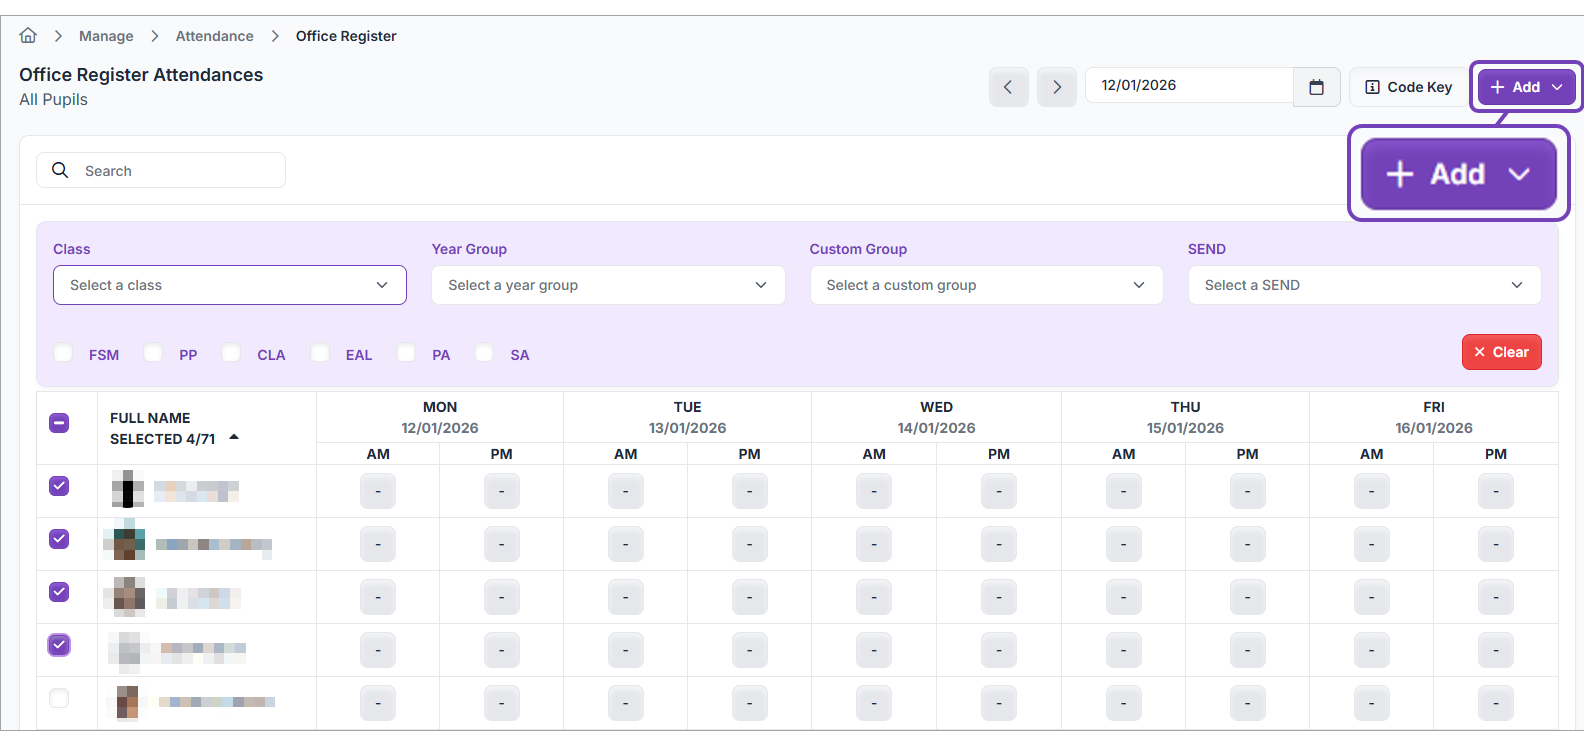1584x731 pixels.
Task: Open the calendar date picker icon
Action: pos(1316,87)
